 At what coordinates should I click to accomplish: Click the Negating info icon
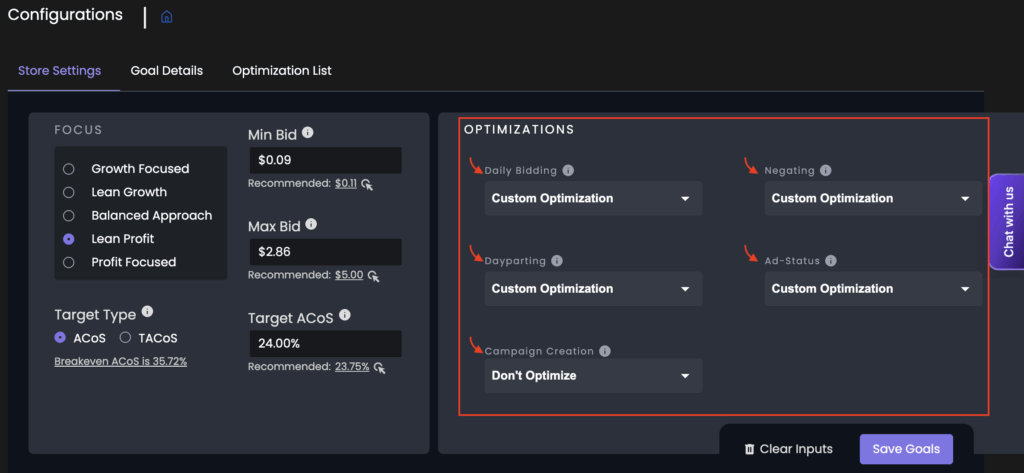825,171
